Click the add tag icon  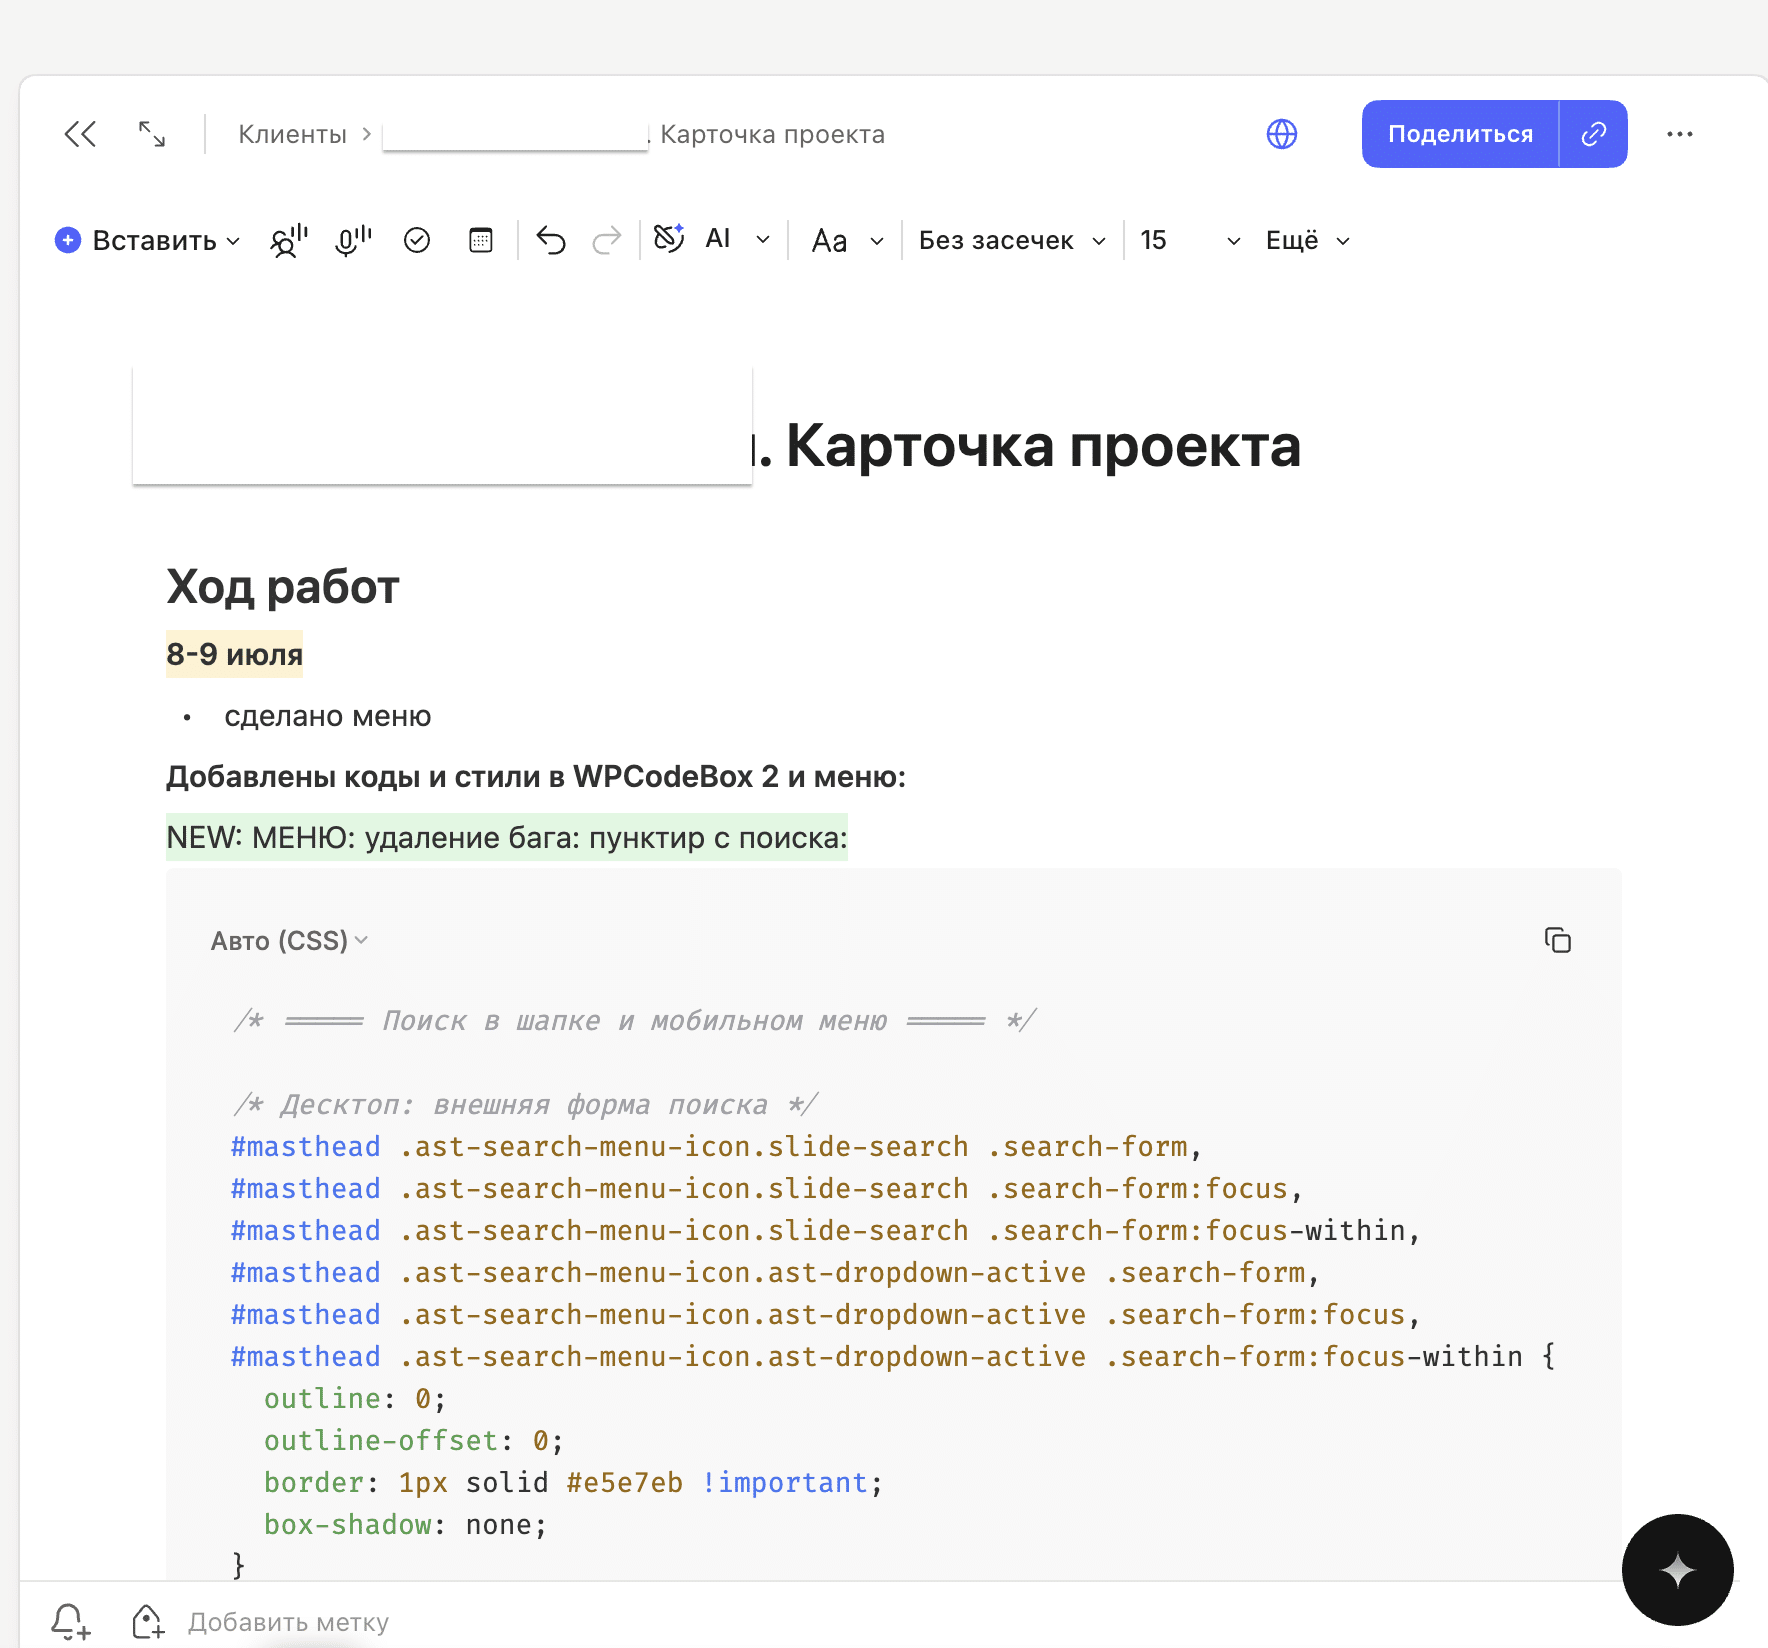[x=148, y=1621]
